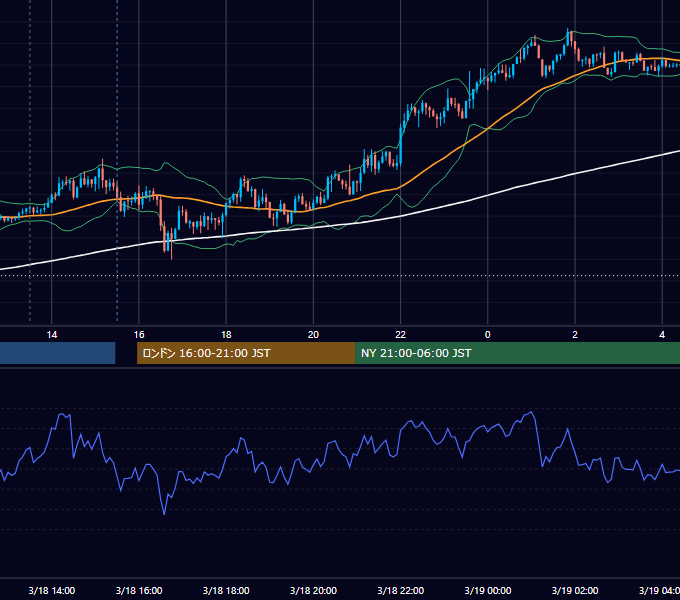Click the 3/18 20:00 date label

coord(313,590)
